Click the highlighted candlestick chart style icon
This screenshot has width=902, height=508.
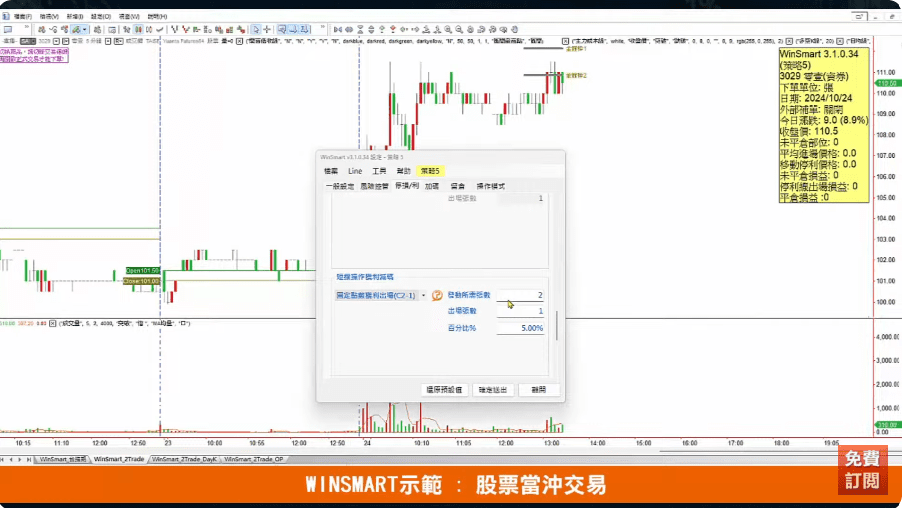pyautogui.click(x=138, y=29)
